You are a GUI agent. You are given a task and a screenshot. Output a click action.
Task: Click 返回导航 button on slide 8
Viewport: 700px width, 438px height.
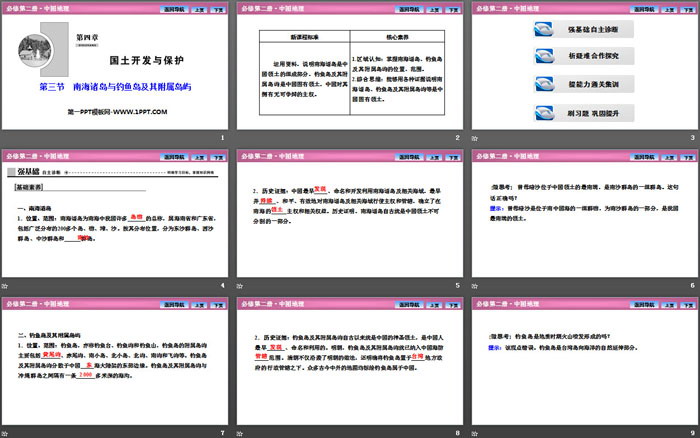[409, 305]
